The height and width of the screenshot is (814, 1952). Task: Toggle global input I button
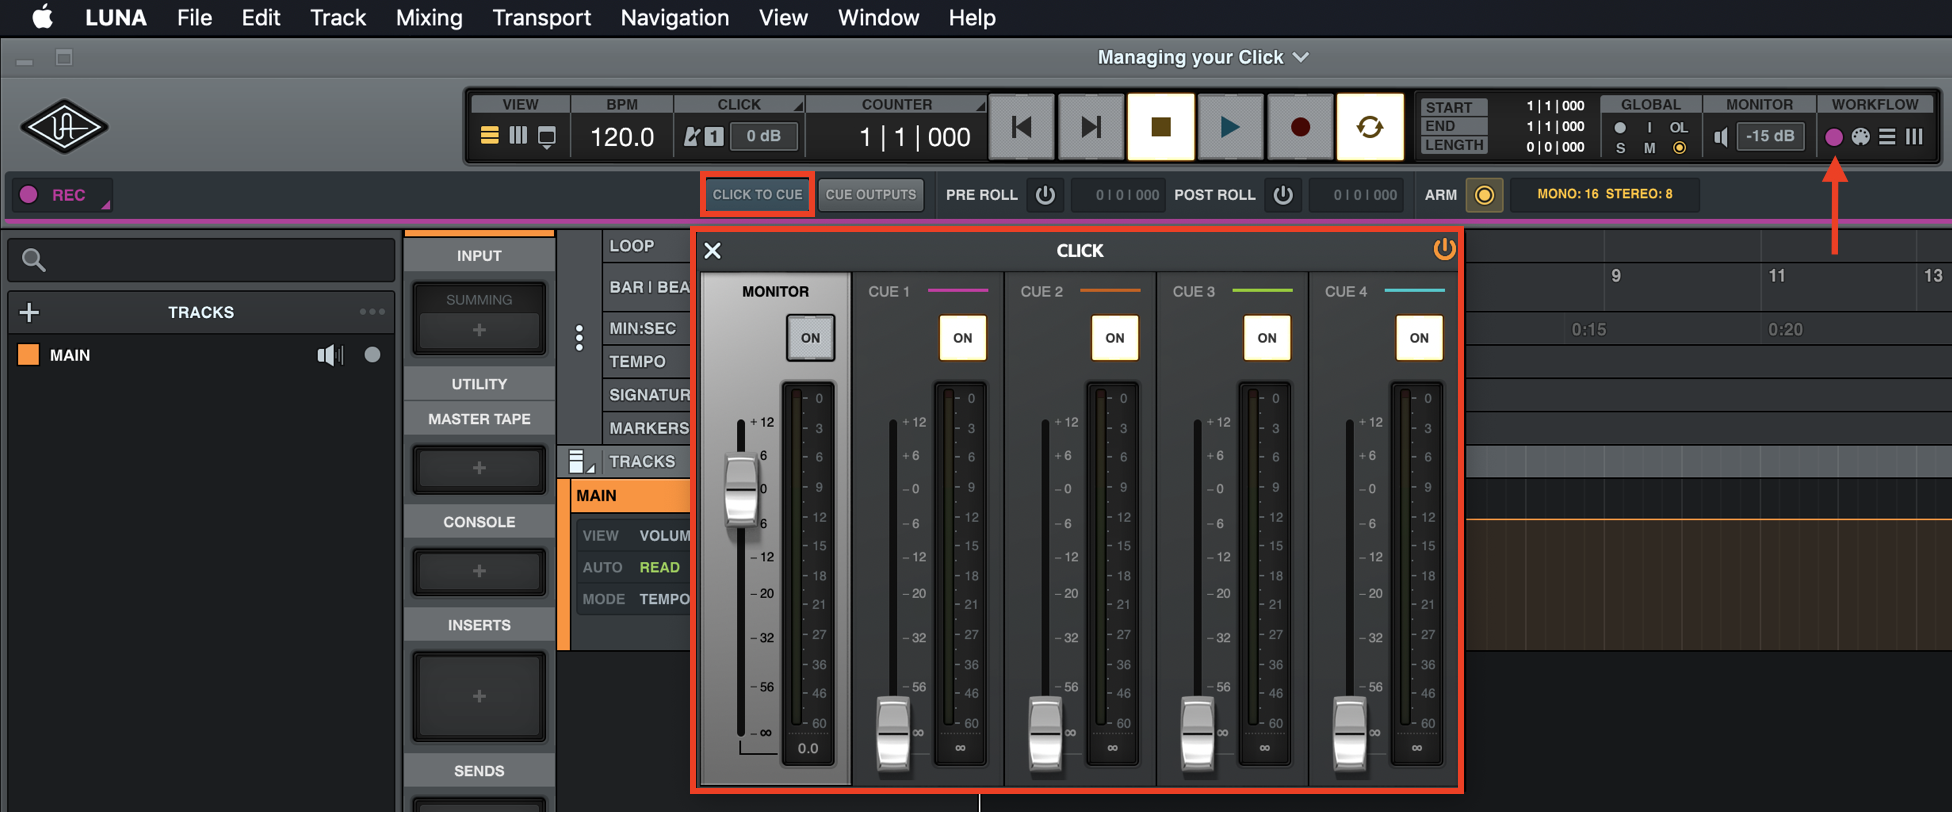coord(1649,128)
